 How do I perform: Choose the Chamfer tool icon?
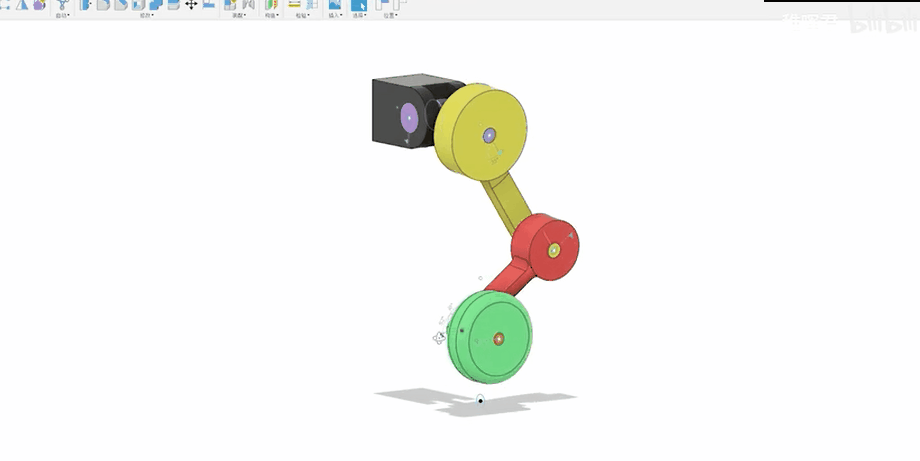point(120,4)
